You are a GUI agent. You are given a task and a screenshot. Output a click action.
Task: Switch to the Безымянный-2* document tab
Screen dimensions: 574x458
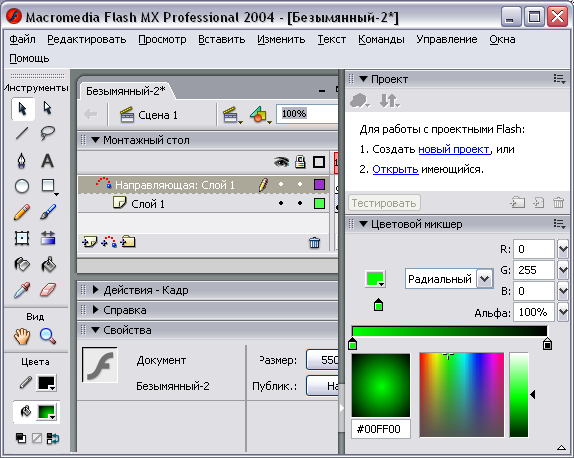[x=126, y=91]
